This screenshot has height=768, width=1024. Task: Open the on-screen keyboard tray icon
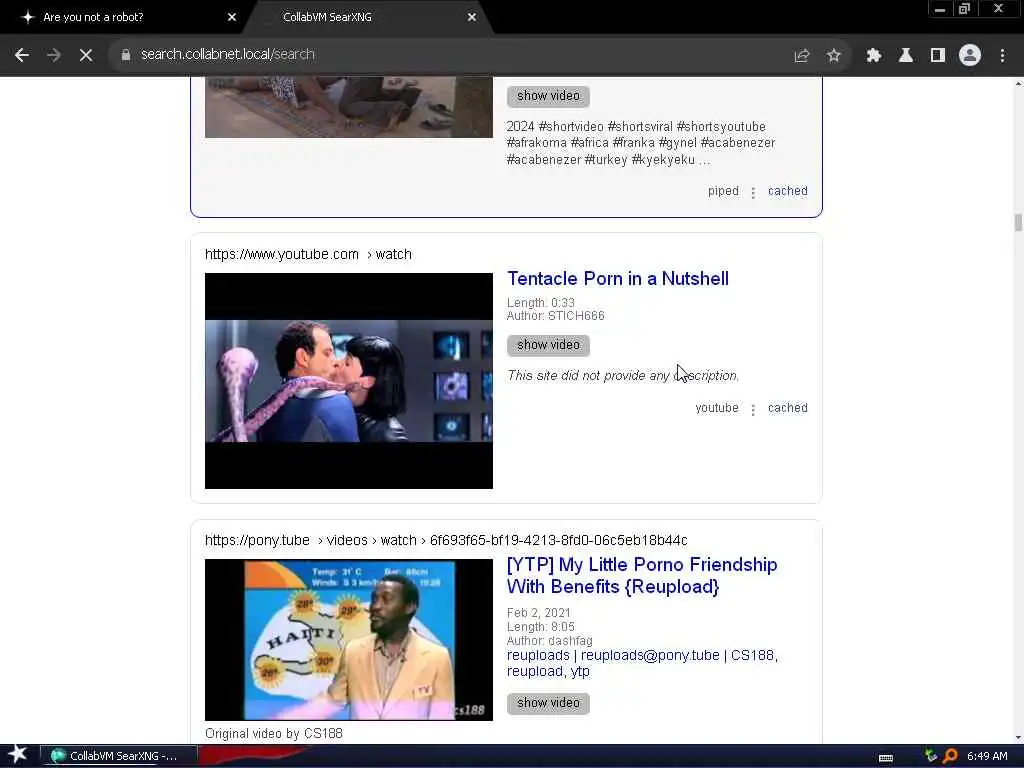click(x=886, y=758)
